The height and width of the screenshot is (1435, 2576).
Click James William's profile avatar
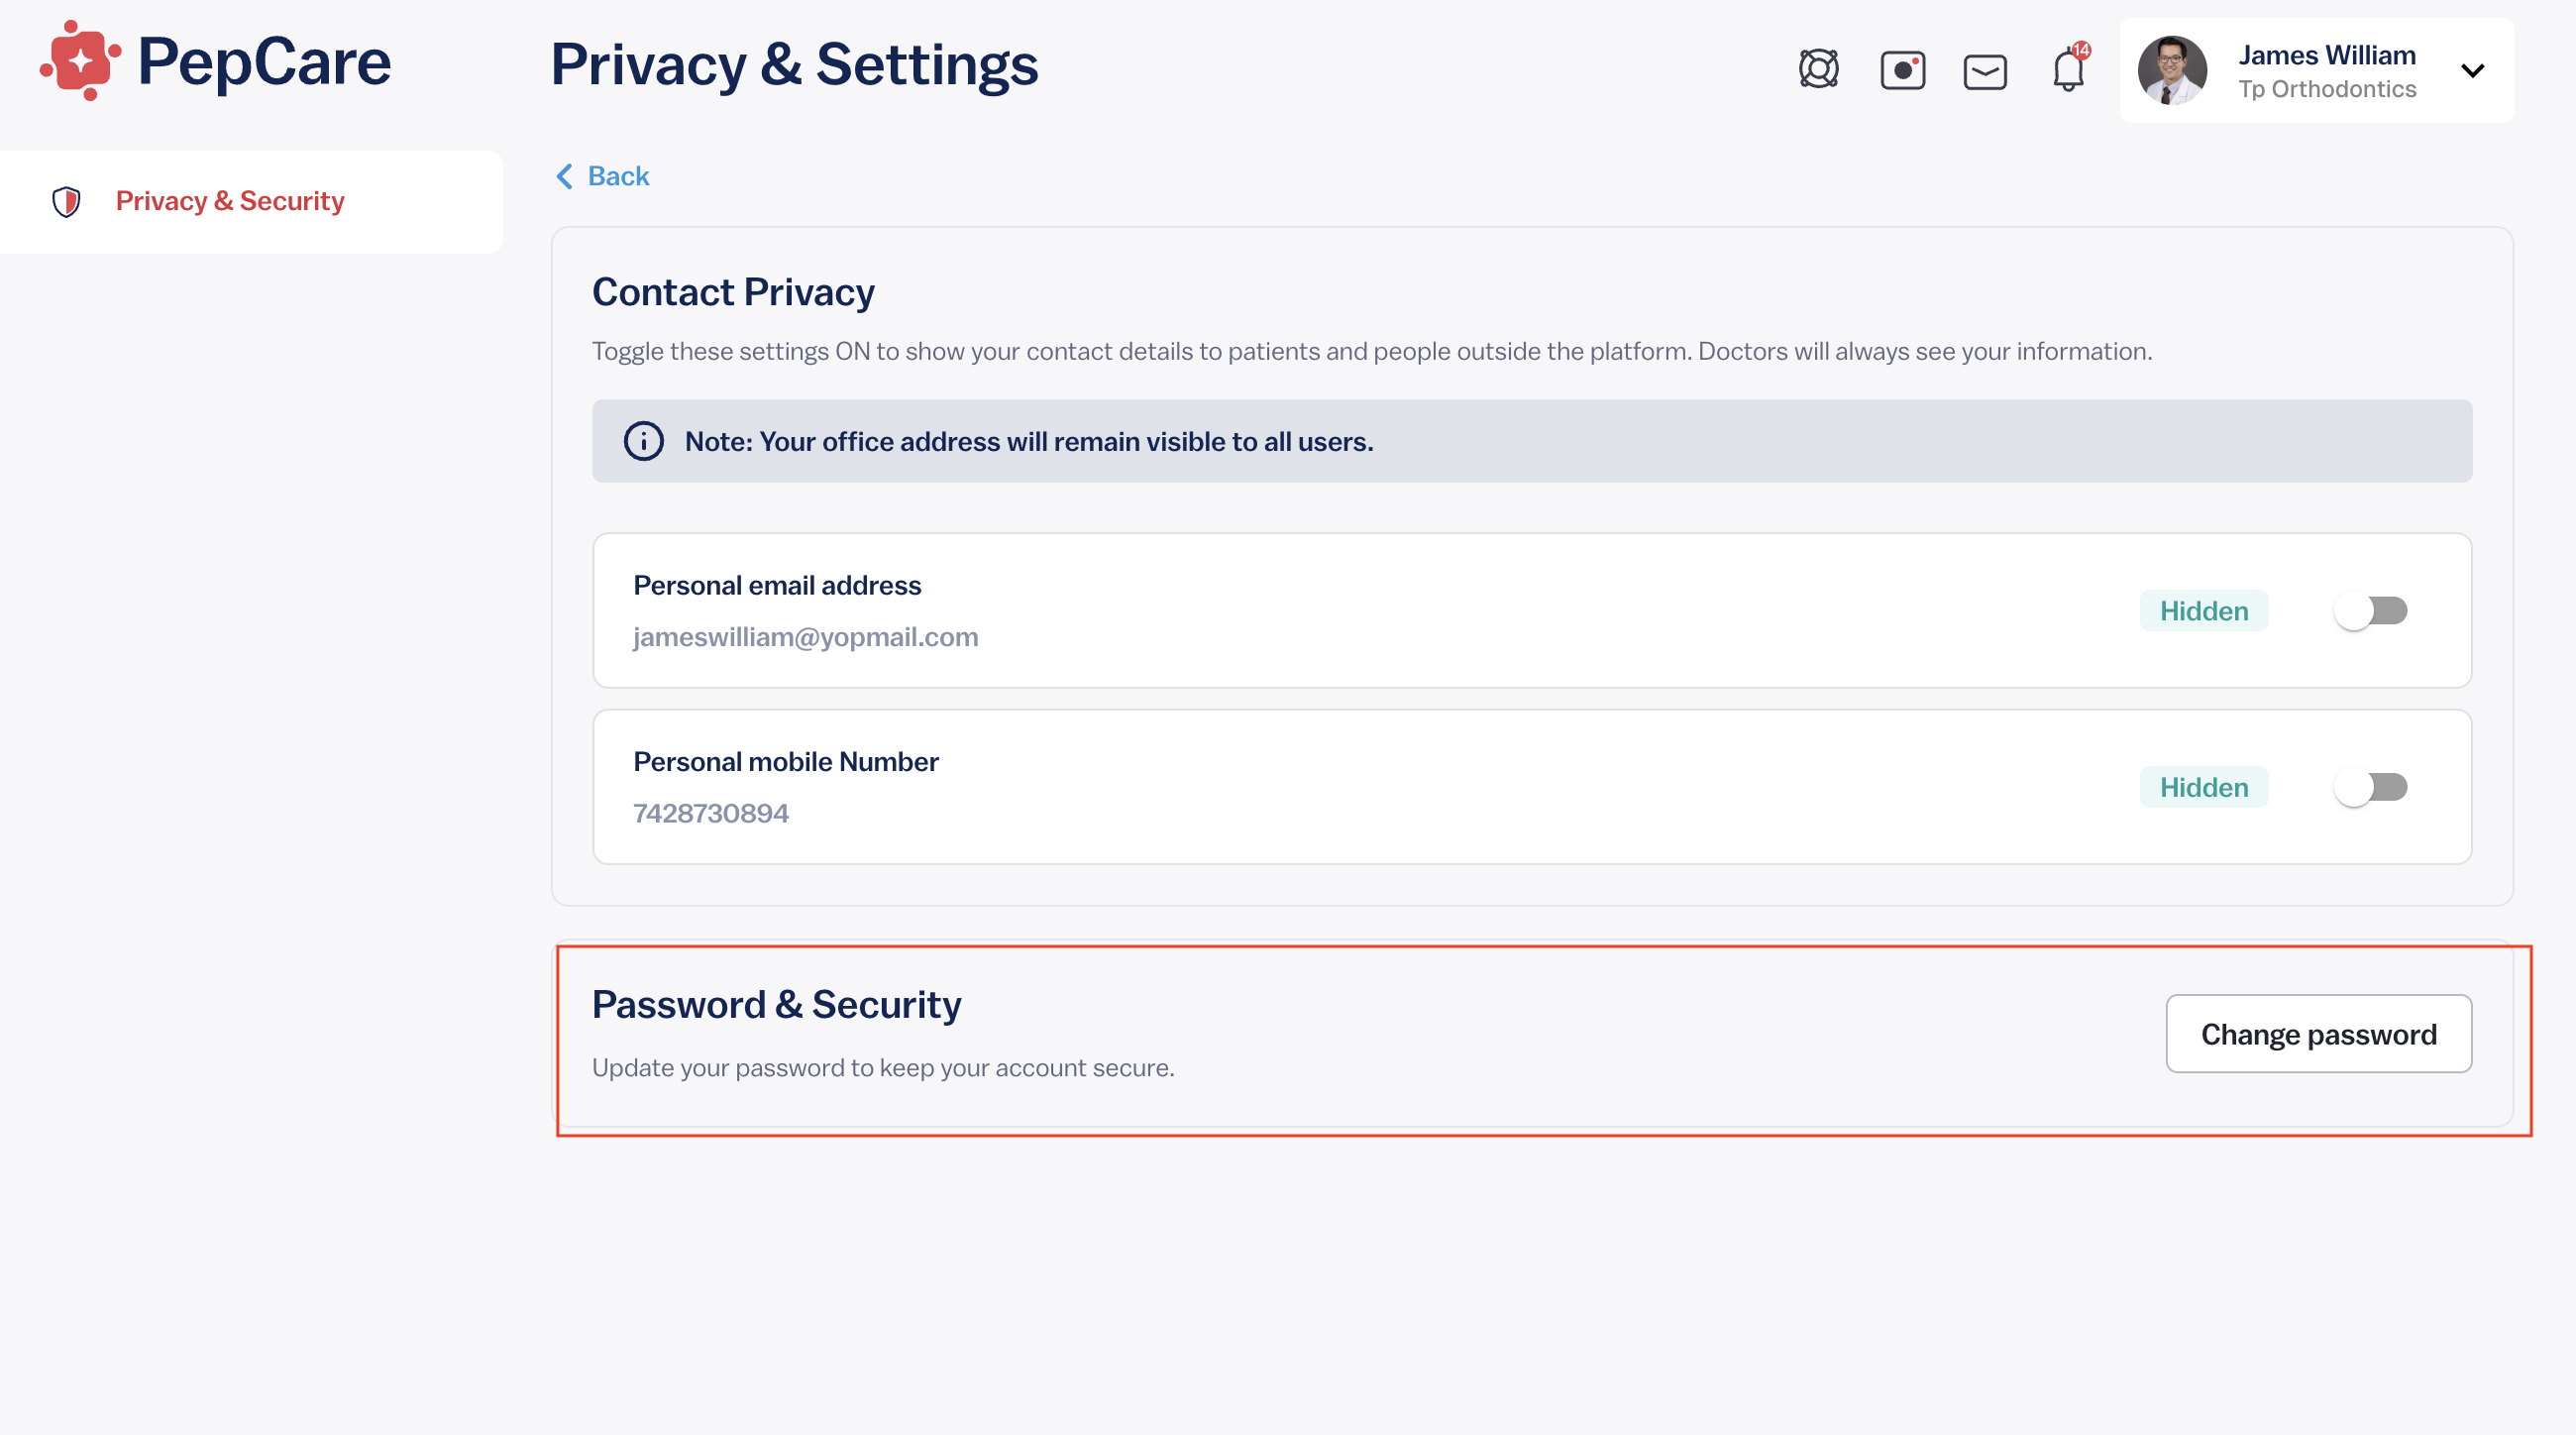click(2172, 70)
